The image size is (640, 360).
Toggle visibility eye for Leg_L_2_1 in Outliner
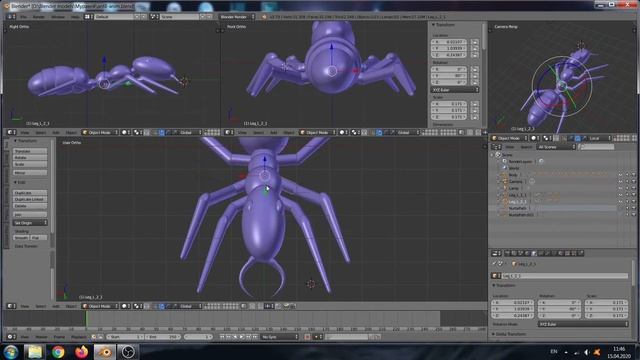(620, 201)
